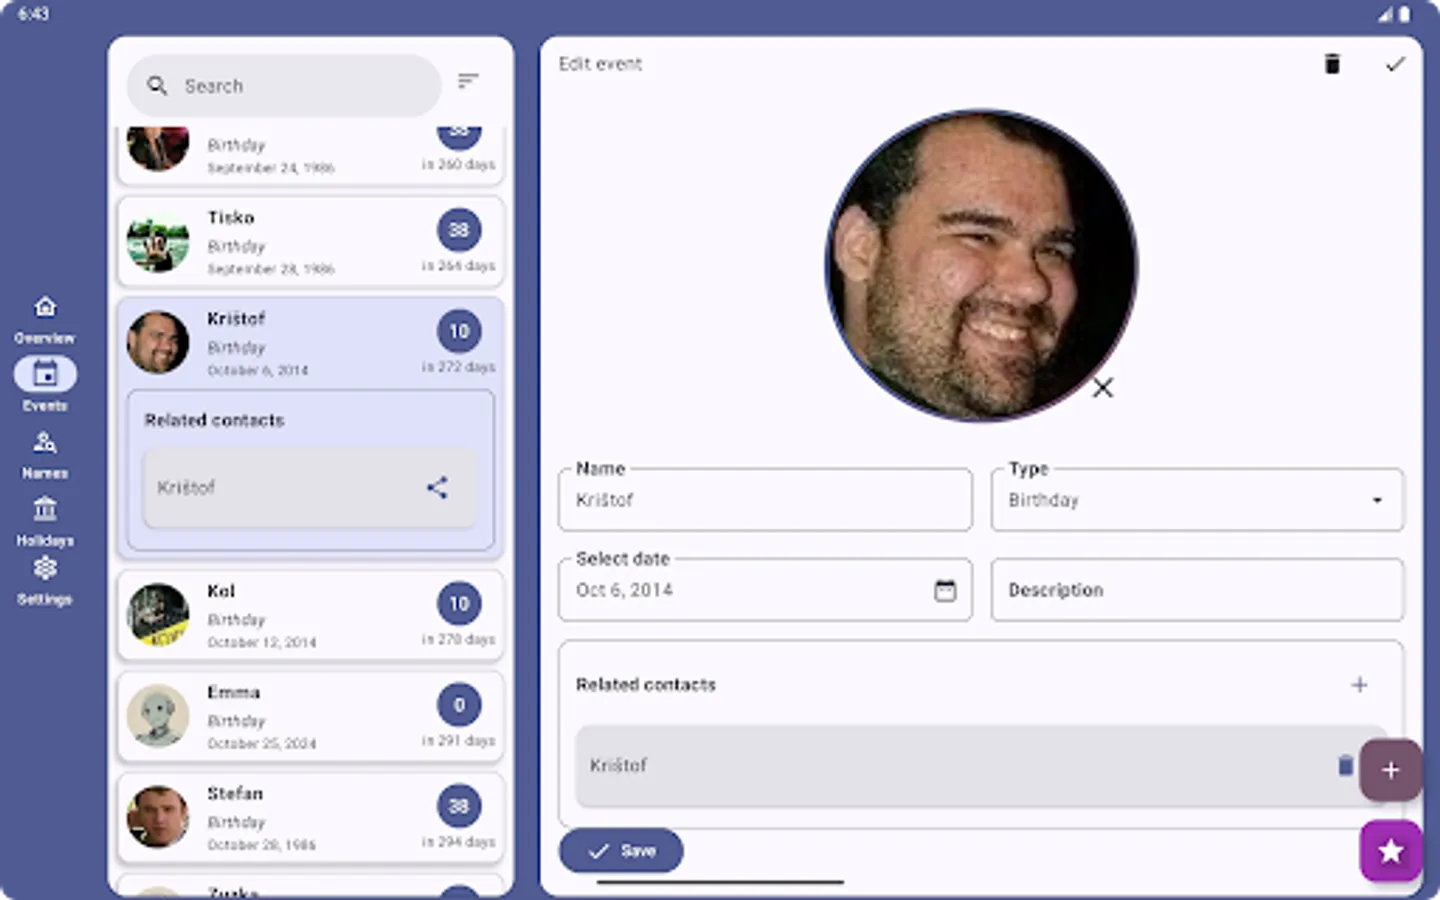Viewport: 1440px width, 900px height.
Task: Tap the star floating action button
Action: (1390, 851)
